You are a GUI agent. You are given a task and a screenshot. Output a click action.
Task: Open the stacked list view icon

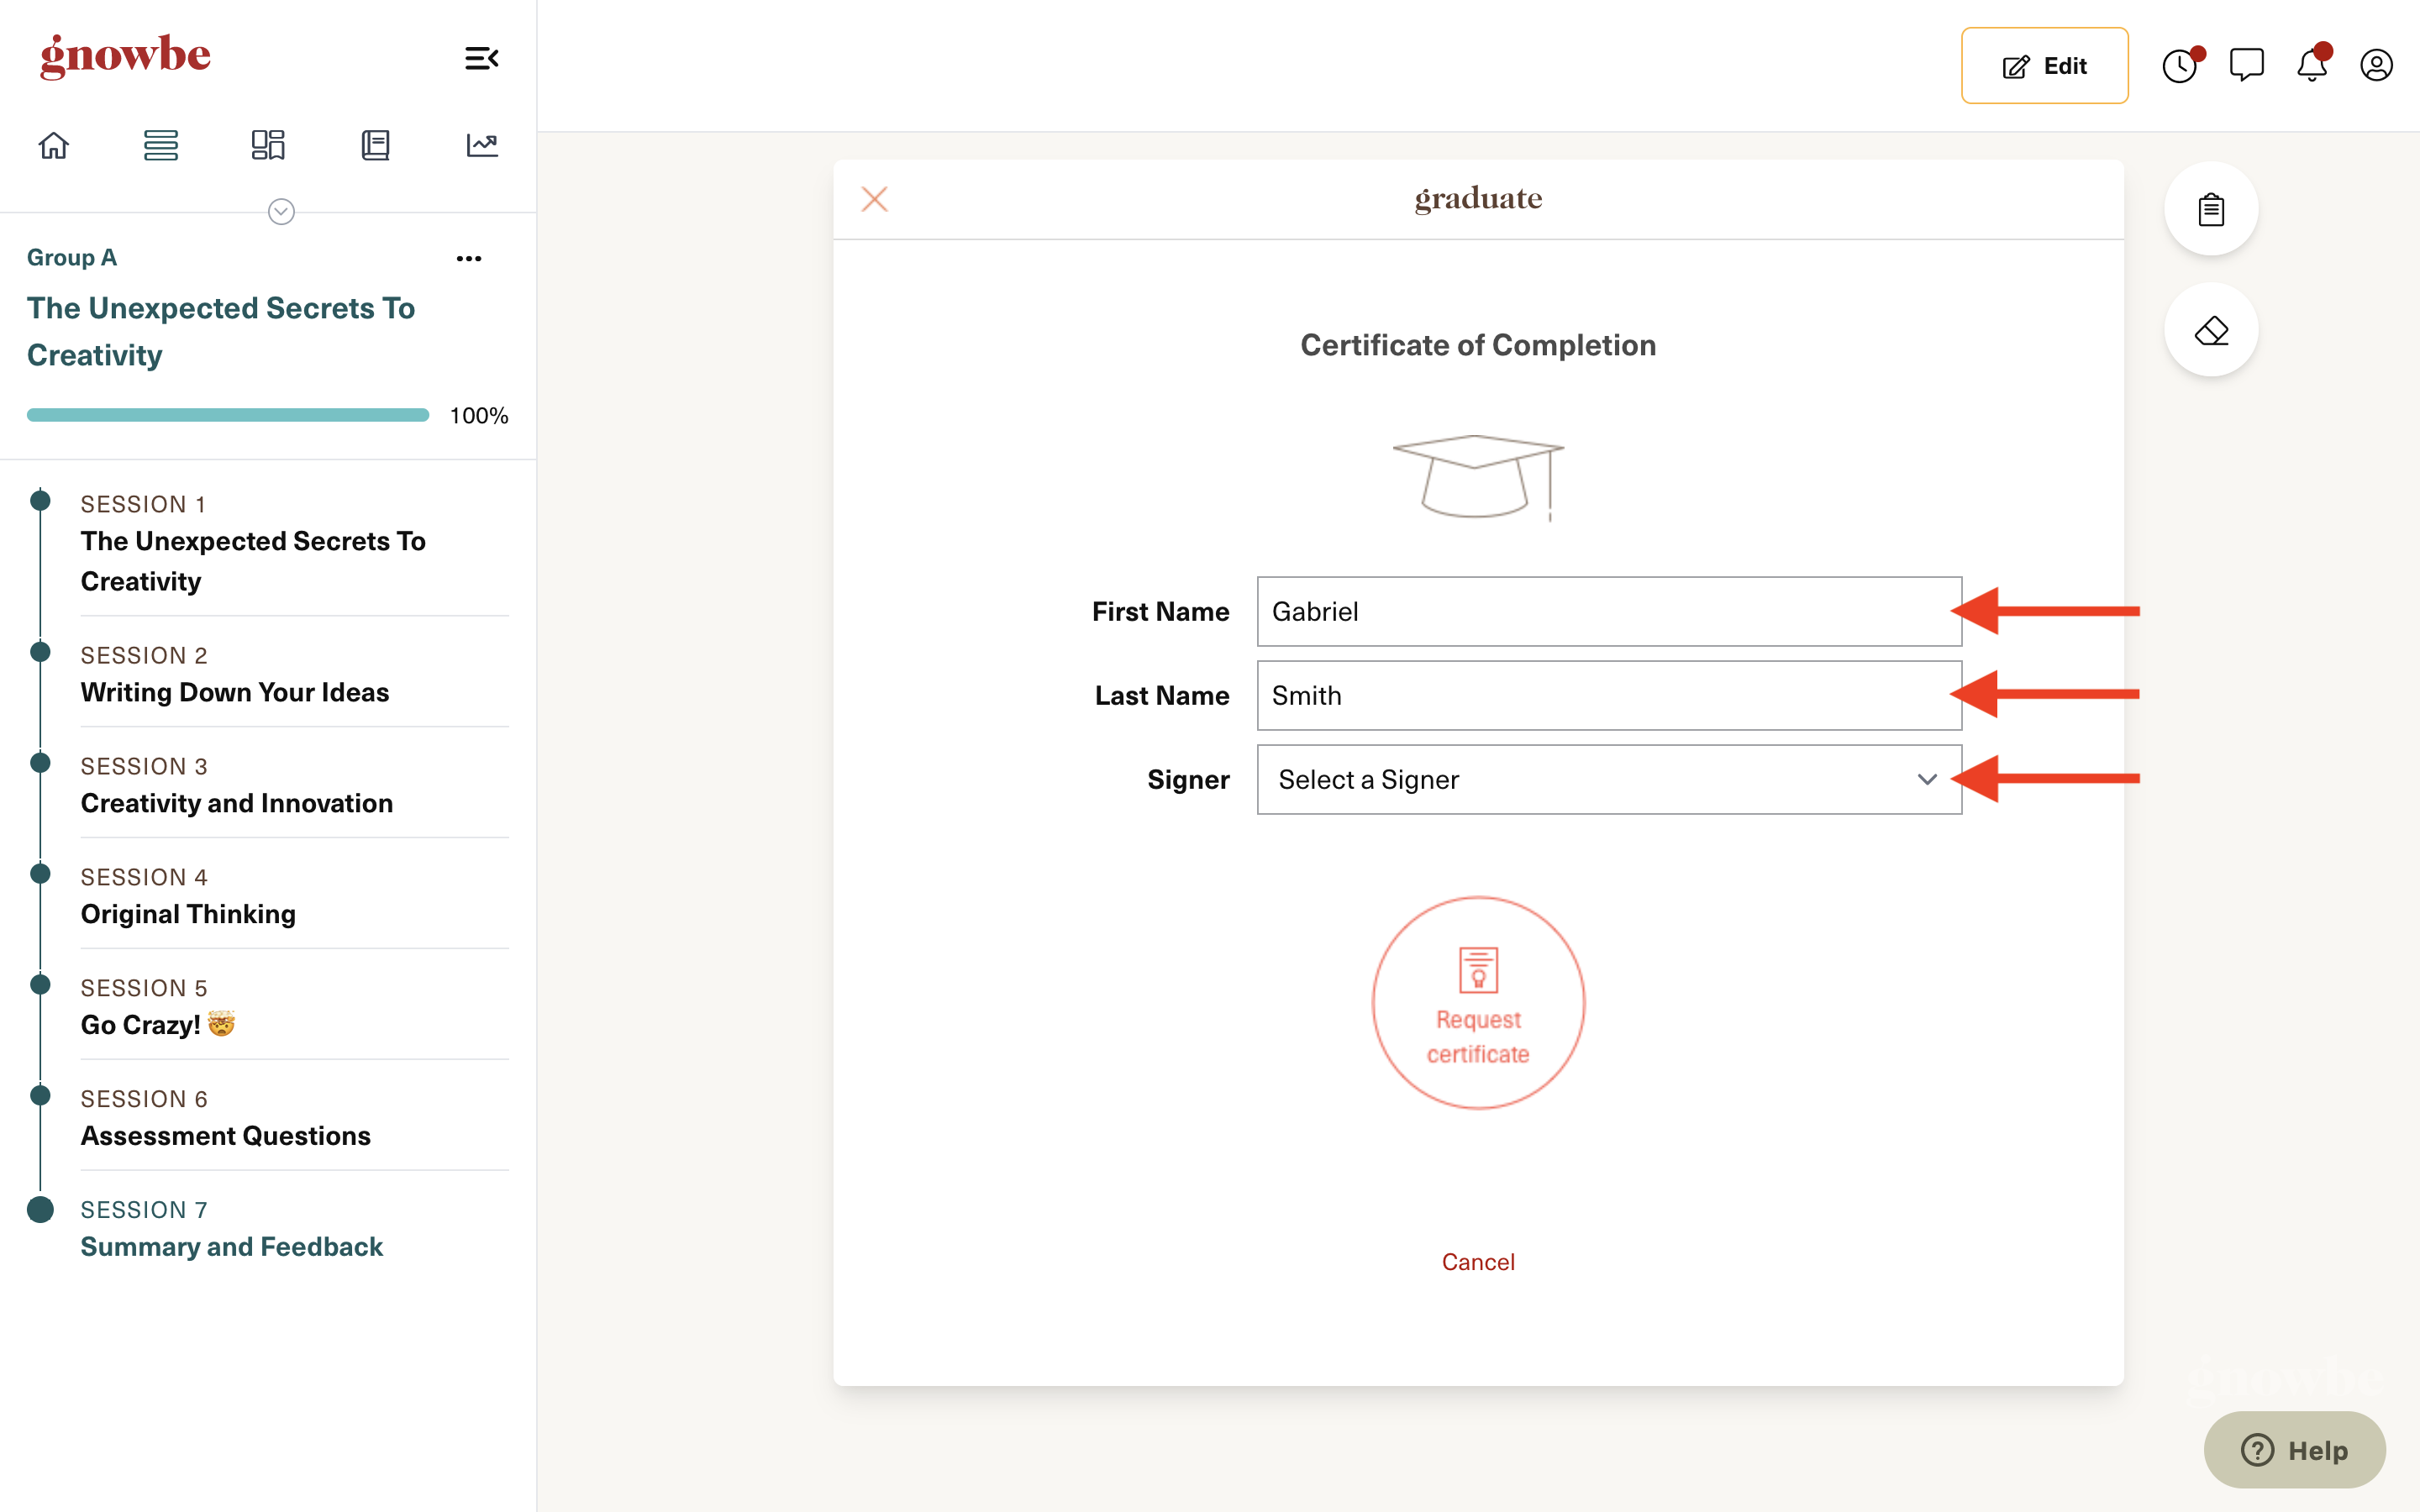coord(161,145)
